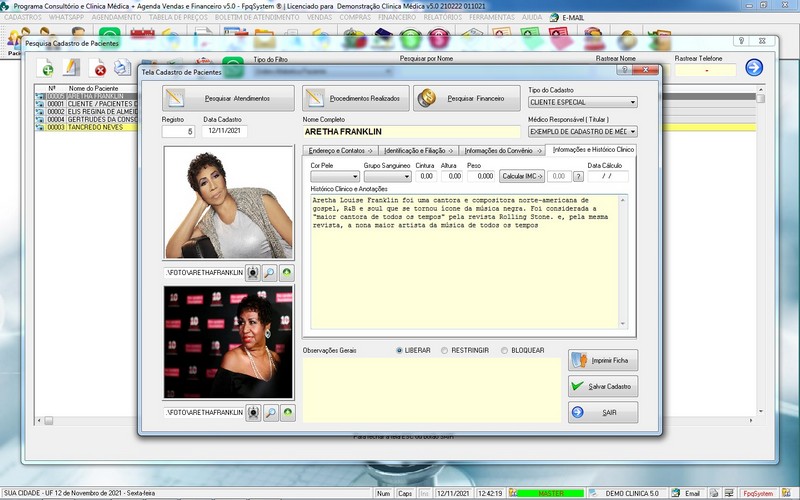The height and width of the screenshot is (500, 800).
Task: Click the new patient record icon with green plus
Action: 46,67
